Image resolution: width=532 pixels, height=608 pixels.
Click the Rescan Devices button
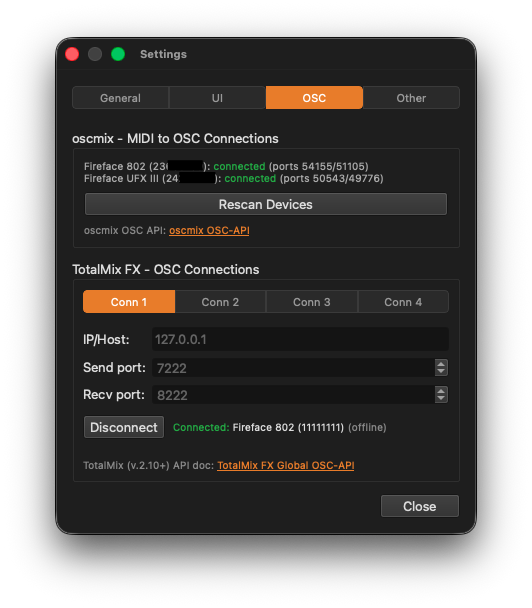coord(266,204)
